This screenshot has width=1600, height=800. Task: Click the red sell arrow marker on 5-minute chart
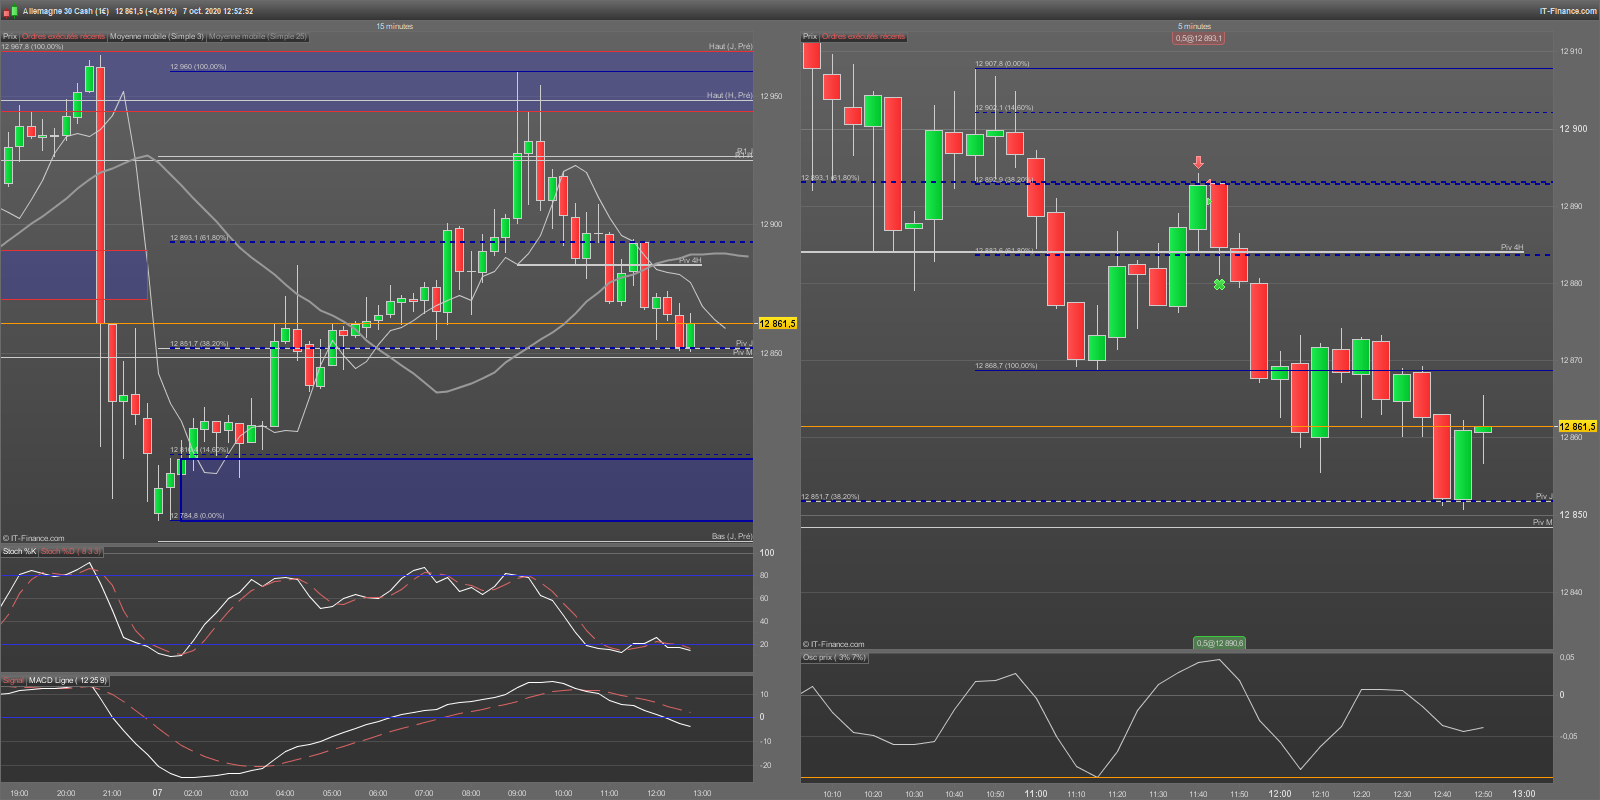1198,162
